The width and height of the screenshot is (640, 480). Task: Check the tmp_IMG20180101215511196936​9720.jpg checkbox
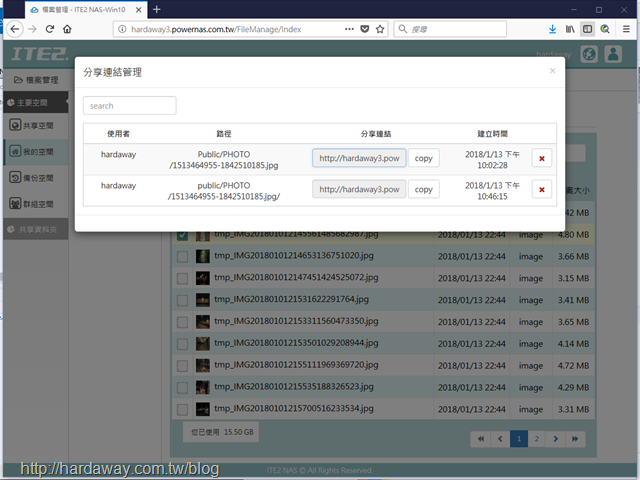pyautogui.click(x=182, y=366)
